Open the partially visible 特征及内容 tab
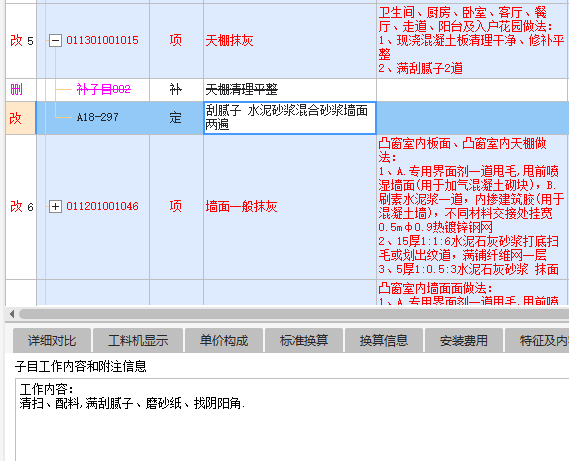Image resolution: width=569 pixels, height=461 pixels. pos(537,340)
